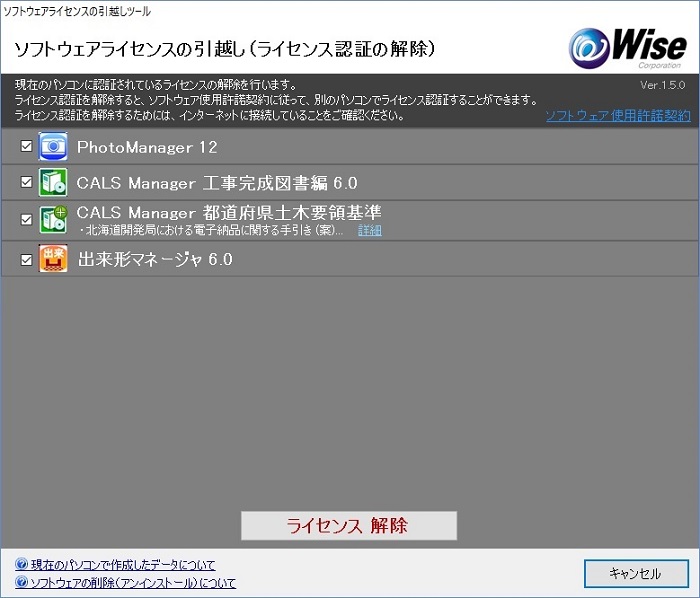Viewport: 700px width, 598px height.
Task: Click help icon beside 現在のパソコンで作成したデータについて
Action: click(x=21, y=564)
